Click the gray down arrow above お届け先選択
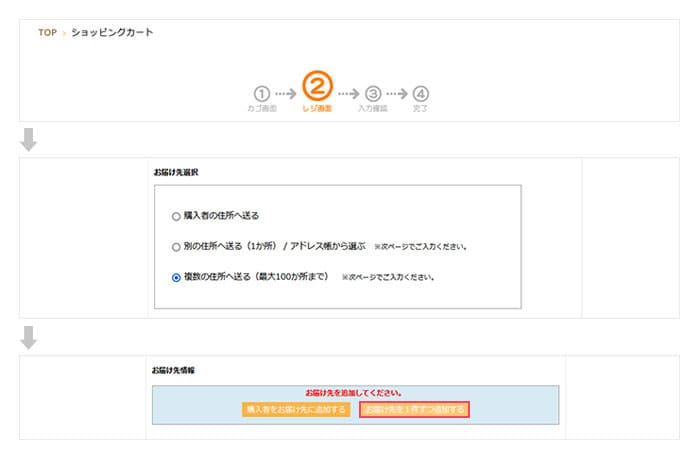 (29, 140)
